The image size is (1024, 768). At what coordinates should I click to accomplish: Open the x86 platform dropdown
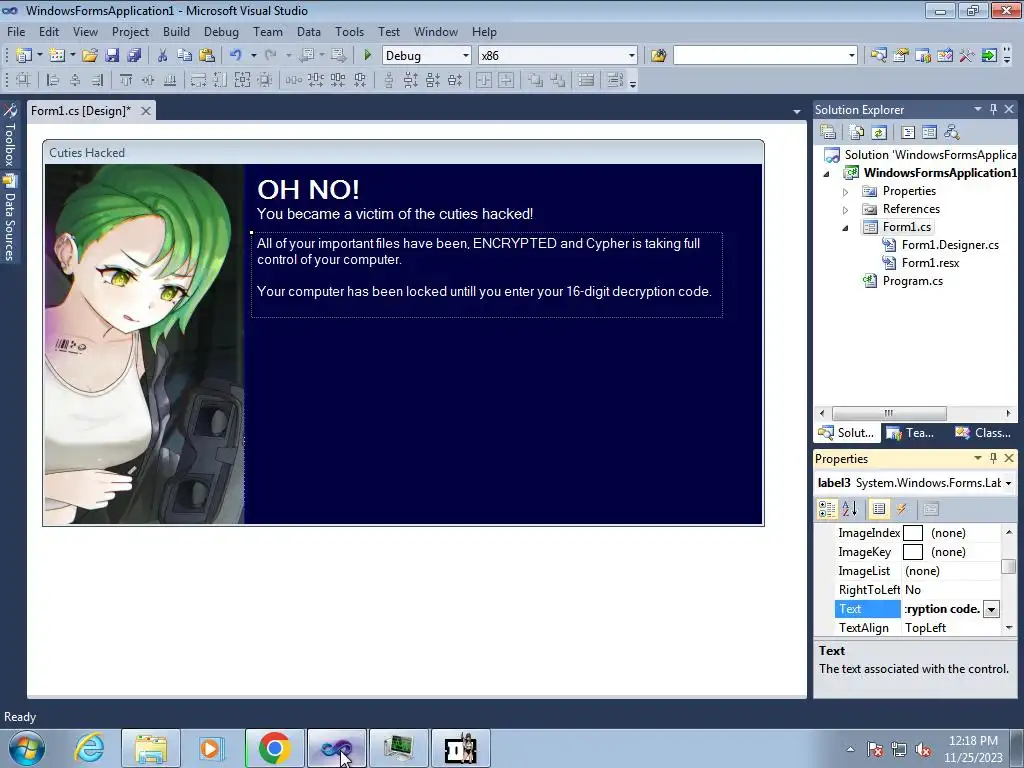[632, 56]
